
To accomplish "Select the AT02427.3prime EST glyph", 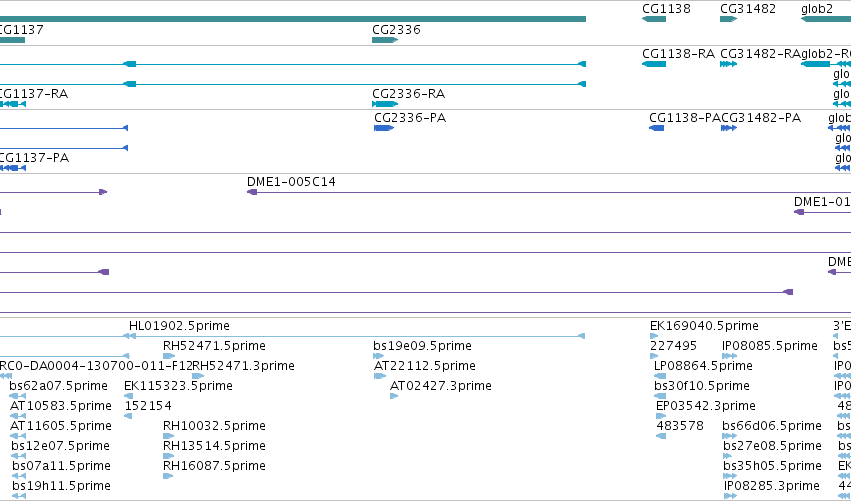I will 394,396.
